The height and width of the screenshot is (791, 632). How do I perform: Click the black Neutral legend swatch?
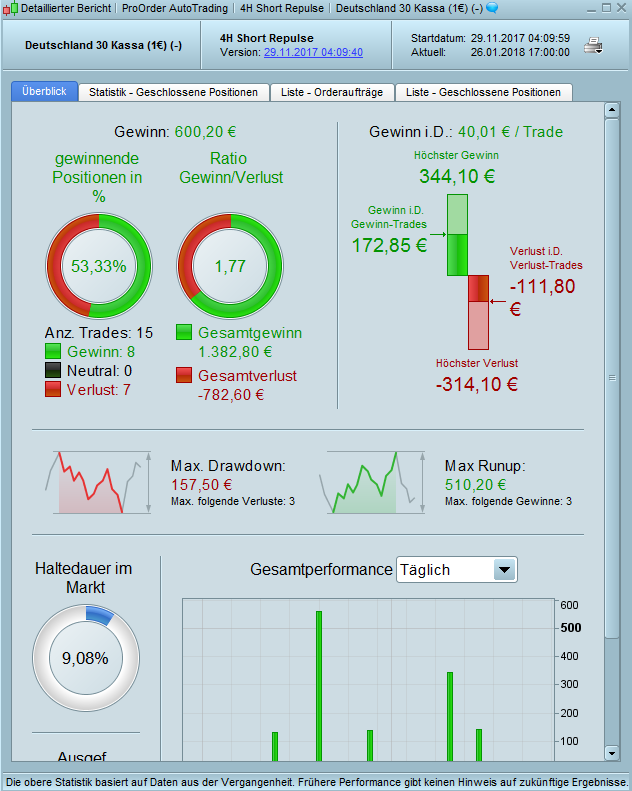pyautogui.click(x=53, y=370)
